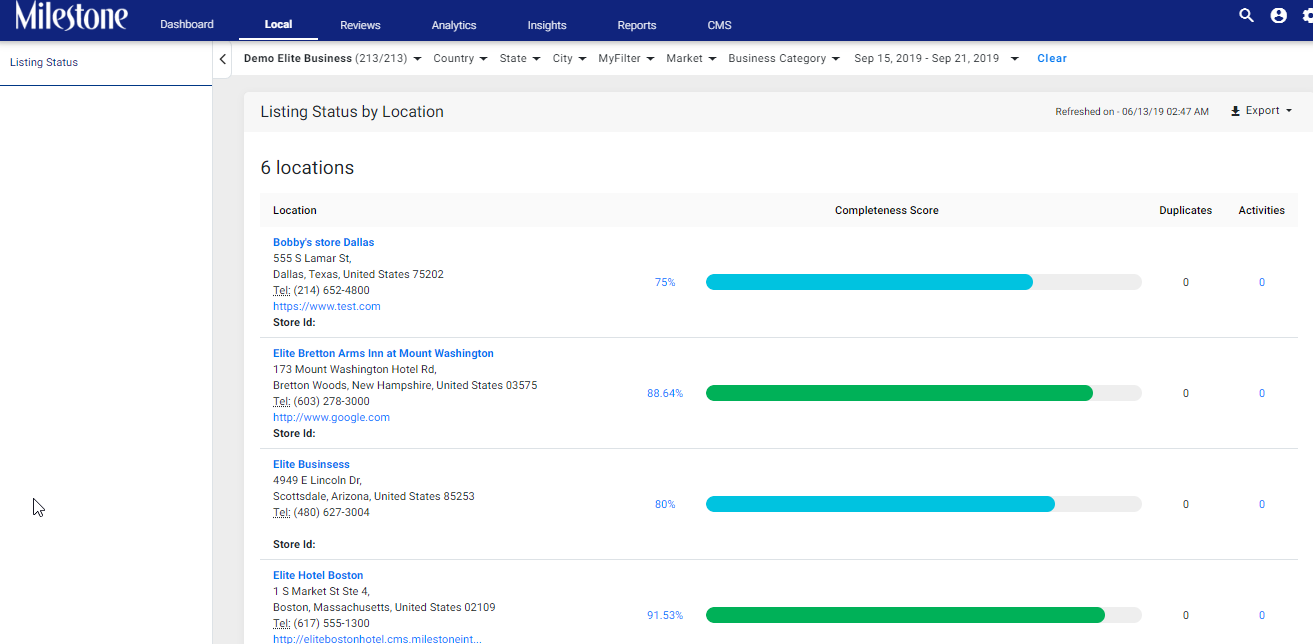Open Bobby's store Dallas location link
The image size is (1313, 644).
323,242
